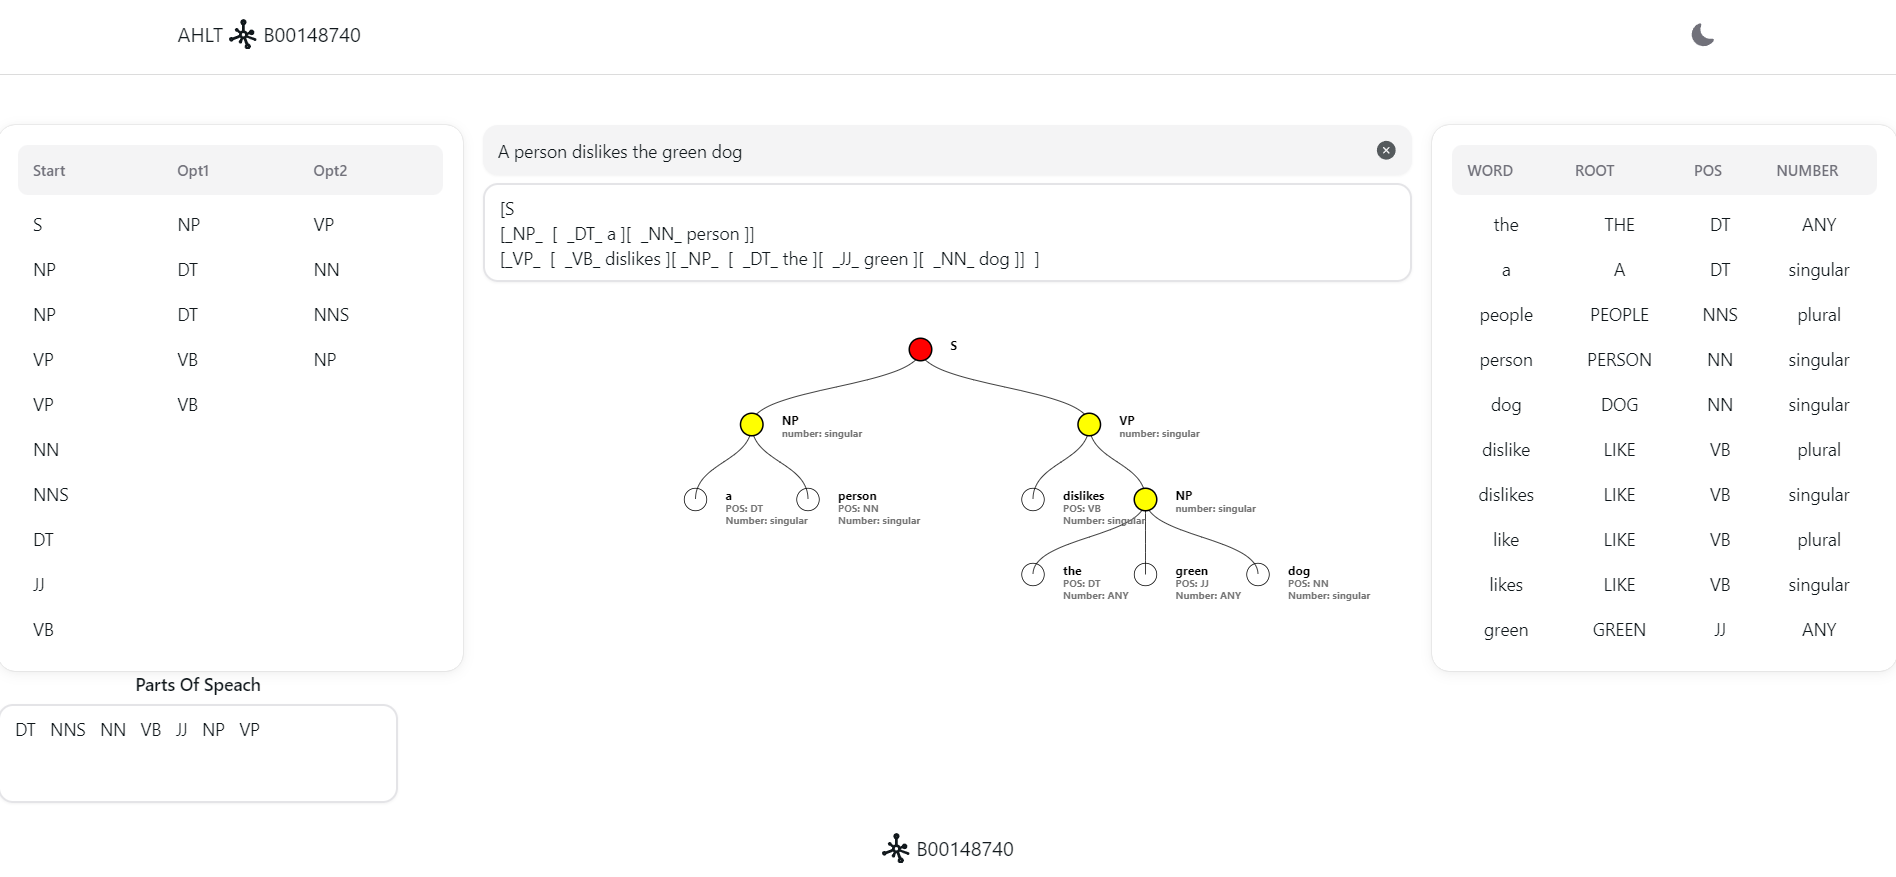
Task: Select the leaf node for 'dislikes'
Action: click(x=1033, y=499)
